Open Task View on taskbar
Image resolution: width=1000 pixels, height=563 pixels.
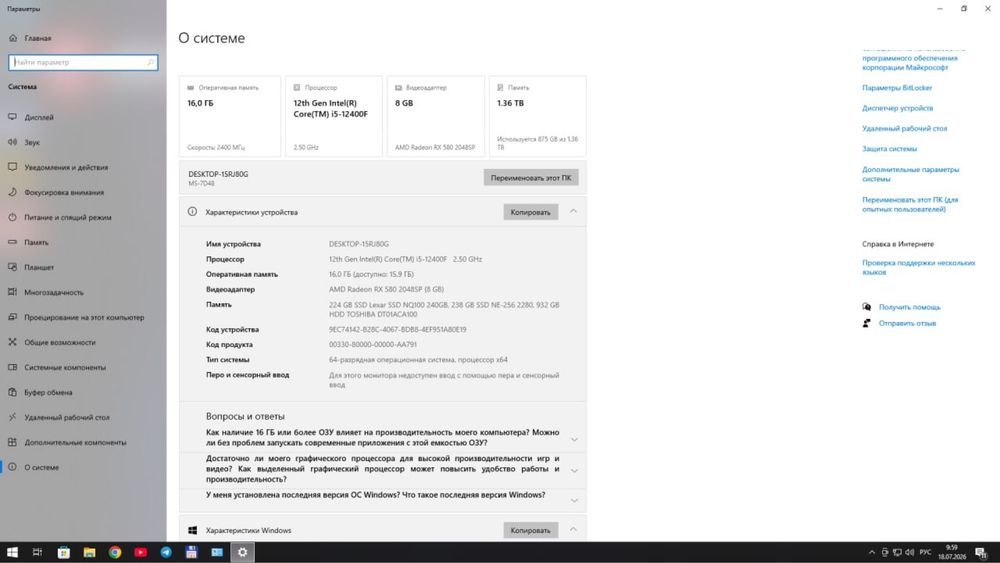coord(38,552)
